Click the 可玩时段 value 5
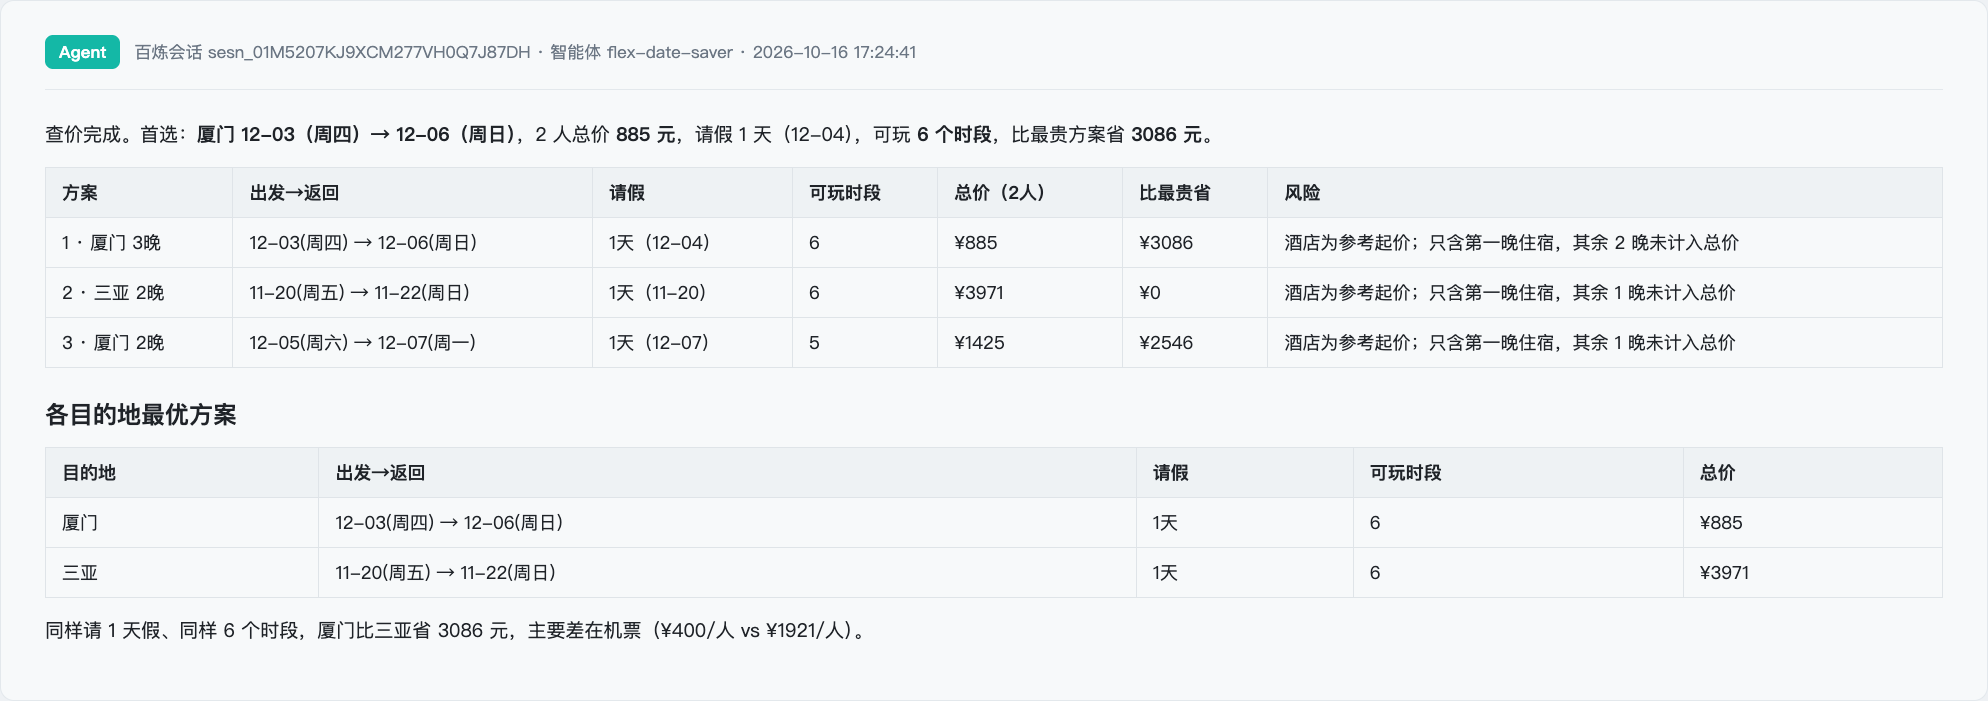Viewport: 1988px width, 701px height. tap(814, 343)
